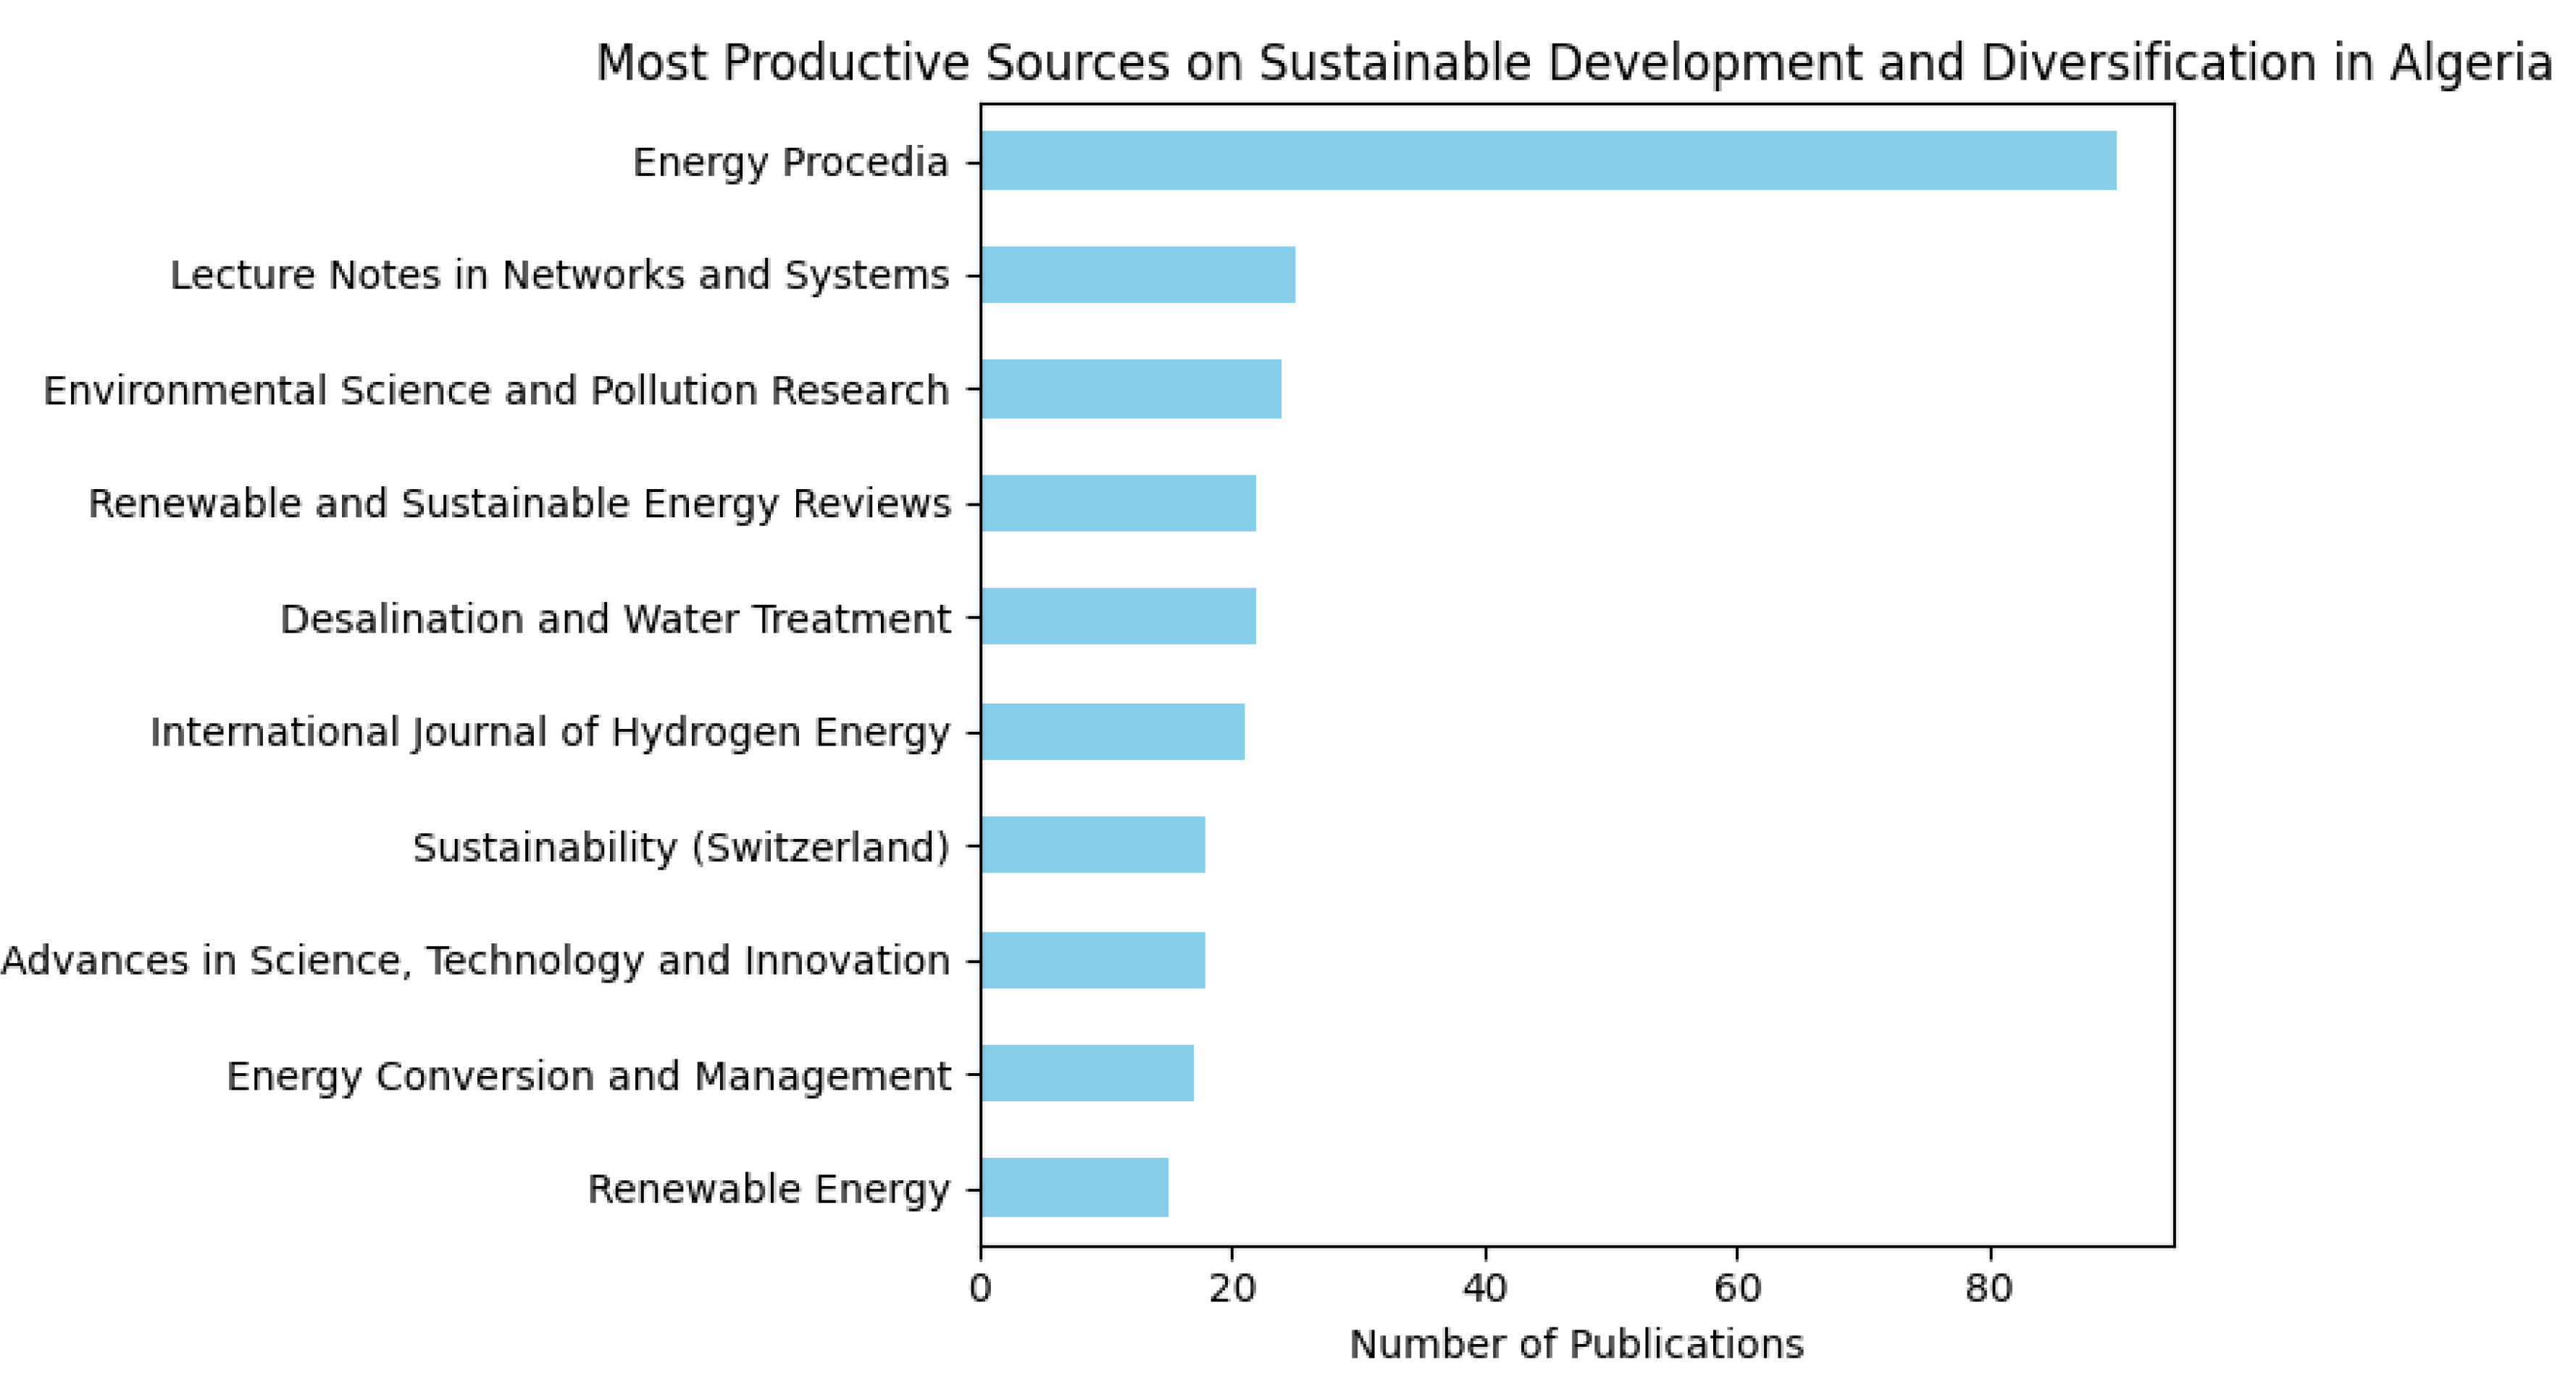The image size is (2576, 1381).
Task: Click the Renewable Energy axis label text
Action: coord(768,1189)
